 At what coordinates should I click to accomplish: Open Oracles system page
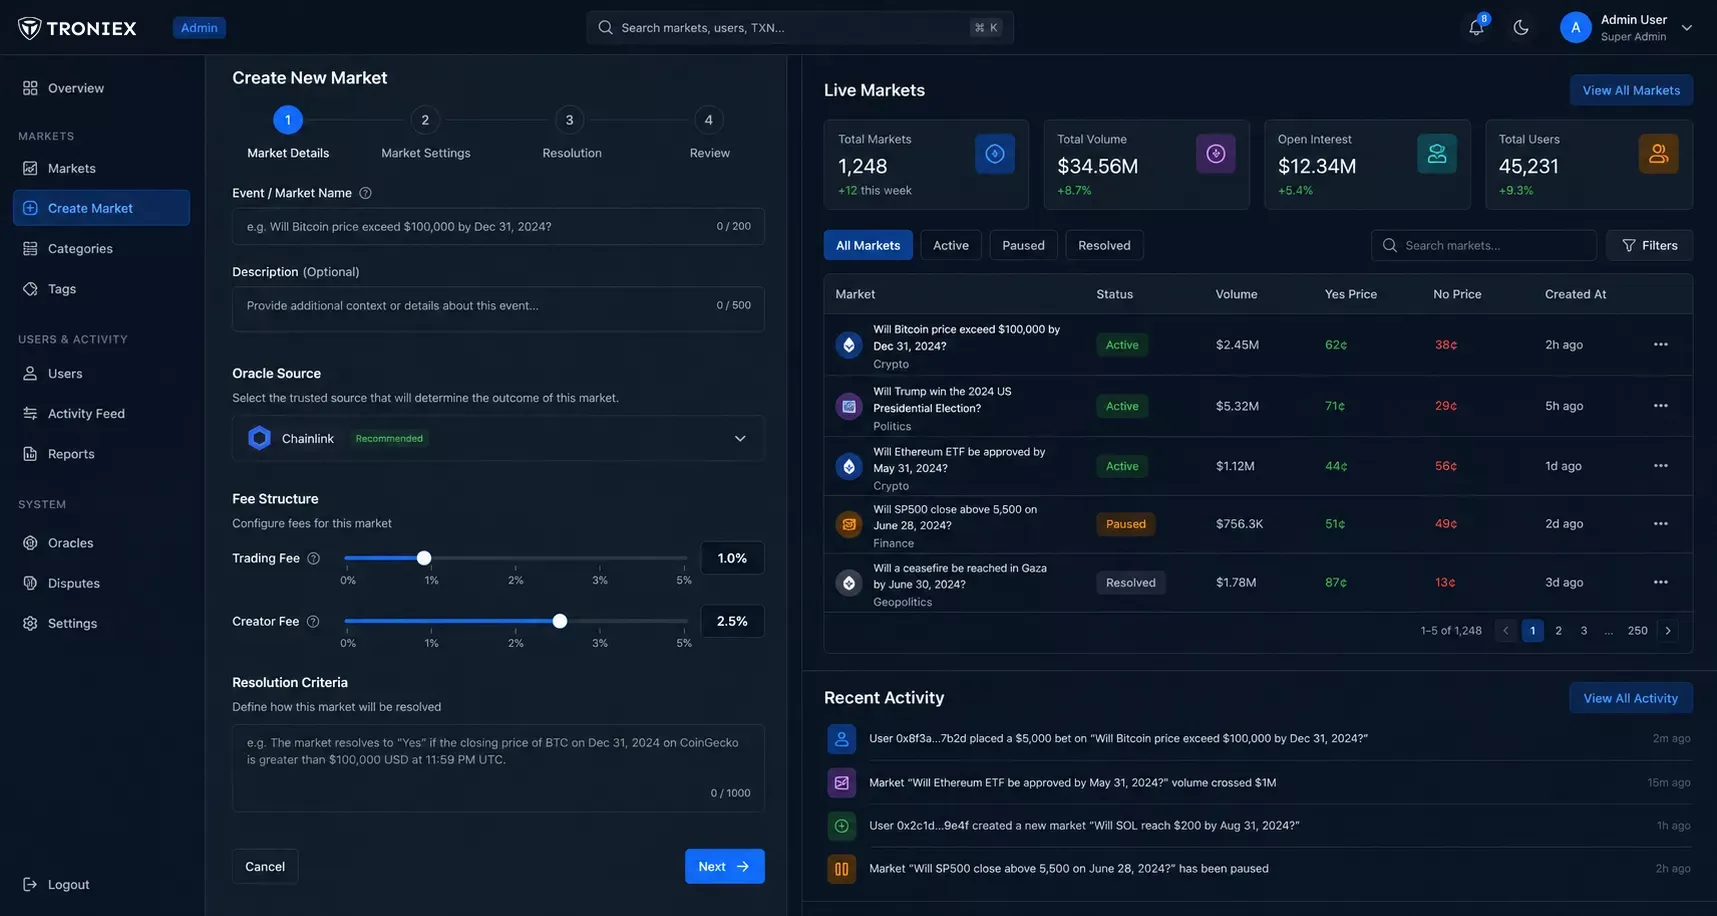click(x=101, y=543)
